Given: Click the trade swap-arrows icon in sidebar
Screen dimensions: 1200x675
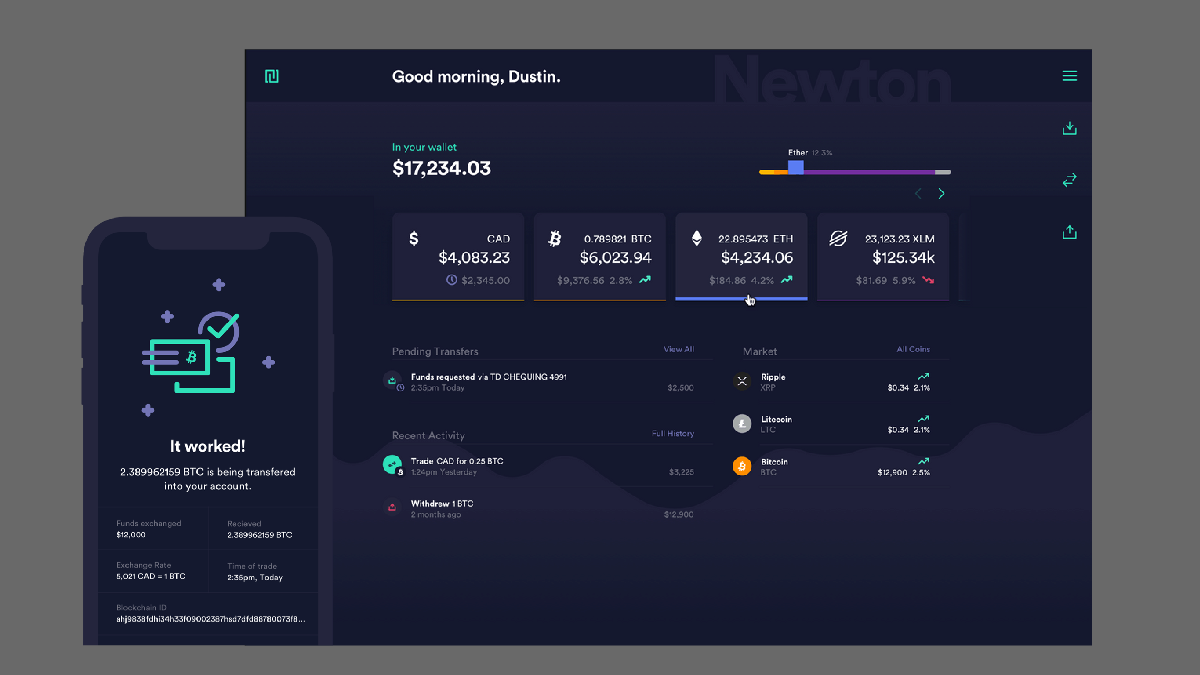Looking at the screenshot, I should click(1069, 180).
